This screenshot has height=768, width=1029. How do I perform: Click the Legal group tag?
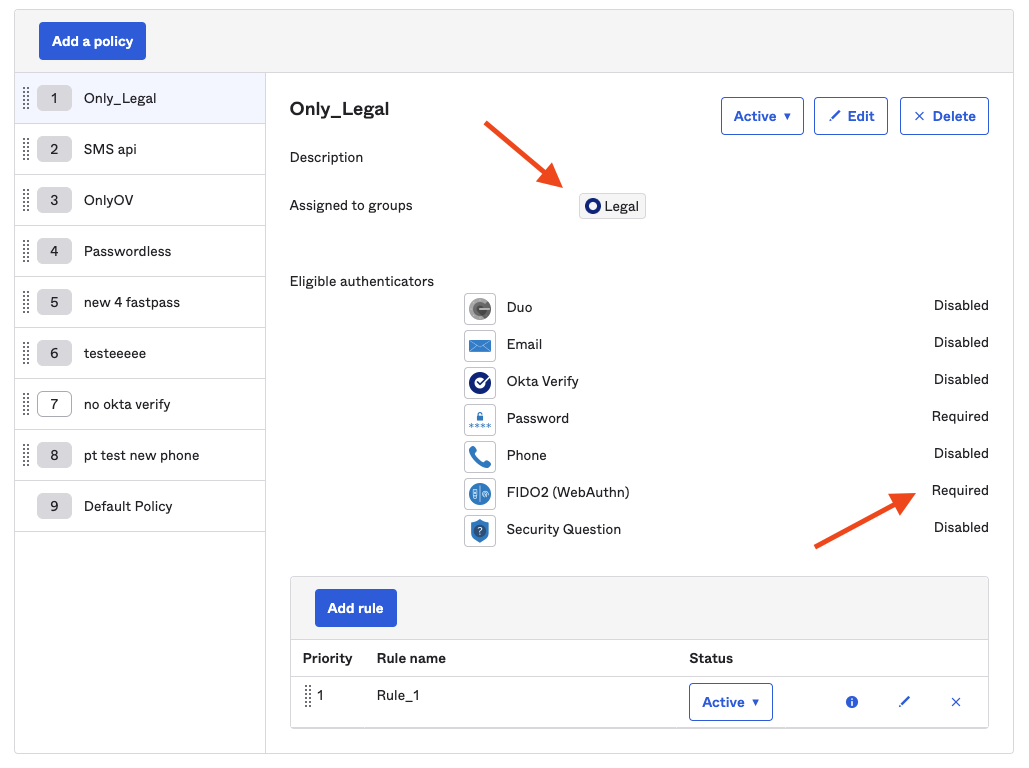612,206
